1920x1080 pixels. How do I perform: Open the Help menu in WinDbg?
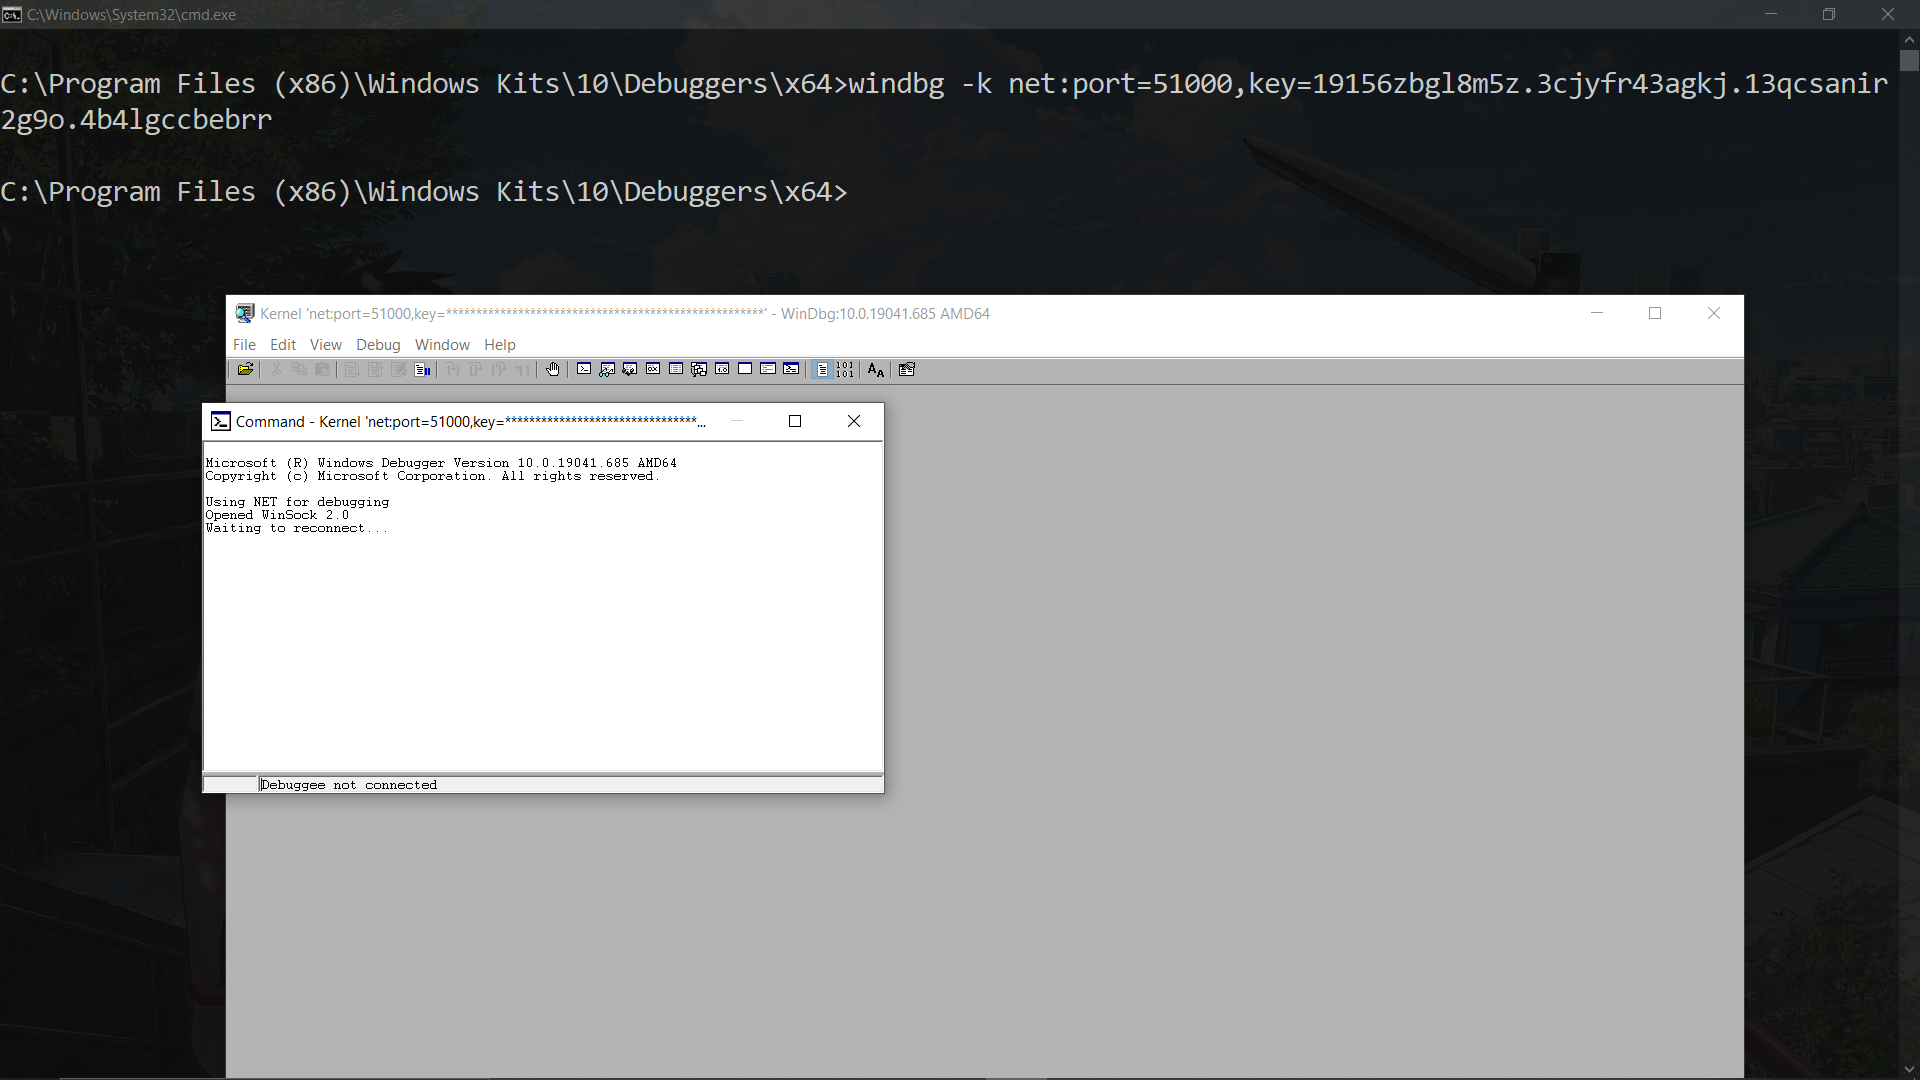pyautogui.click(x=500, y=345)
